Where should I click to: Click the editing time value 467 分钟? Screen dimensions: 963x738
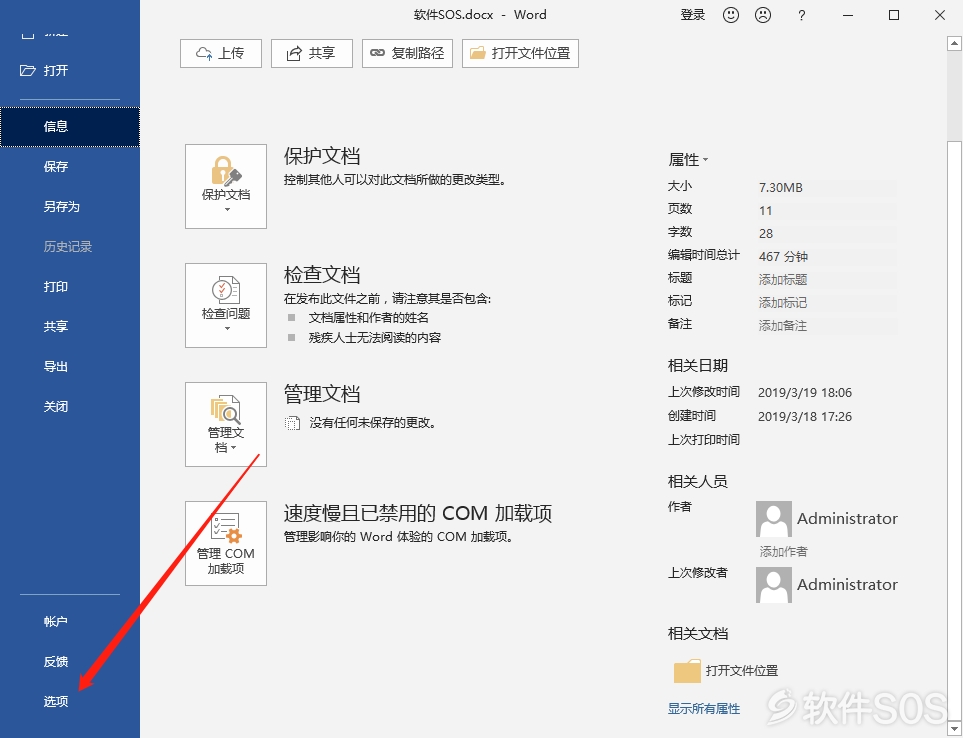point(783,256)
